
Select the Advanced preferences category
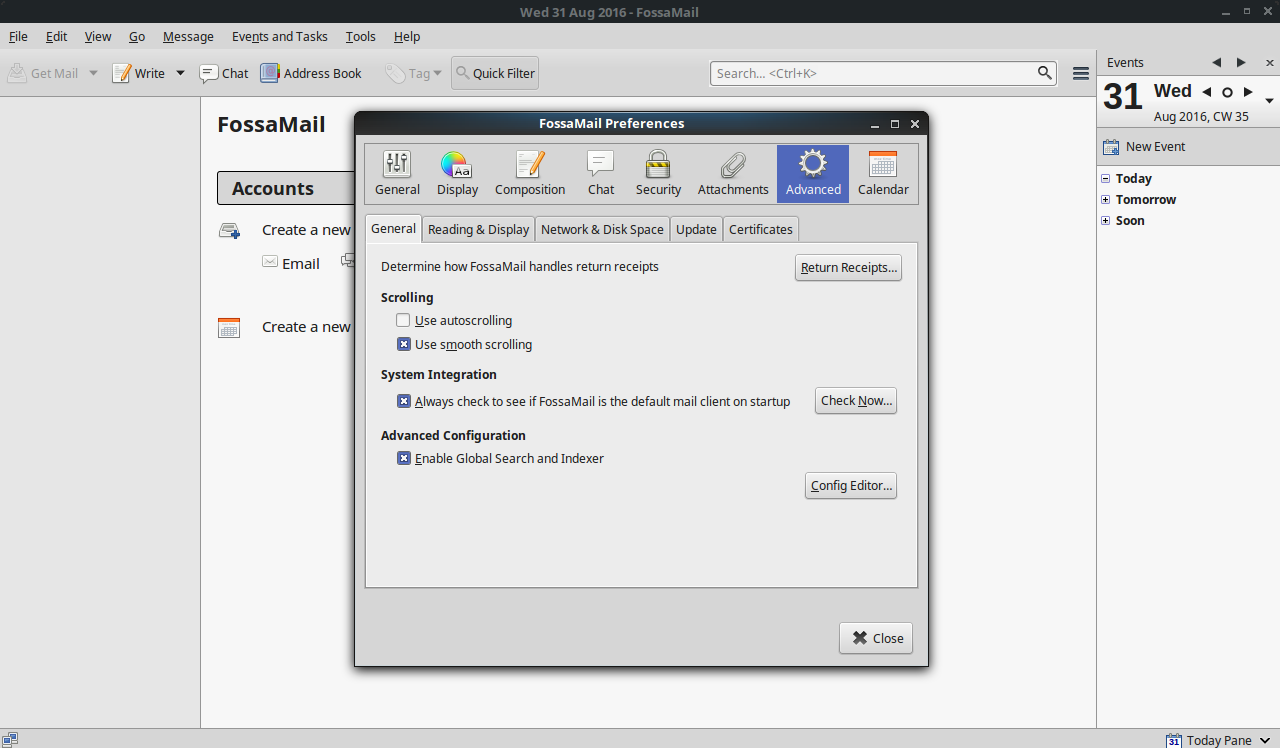(x=813, y=174)
